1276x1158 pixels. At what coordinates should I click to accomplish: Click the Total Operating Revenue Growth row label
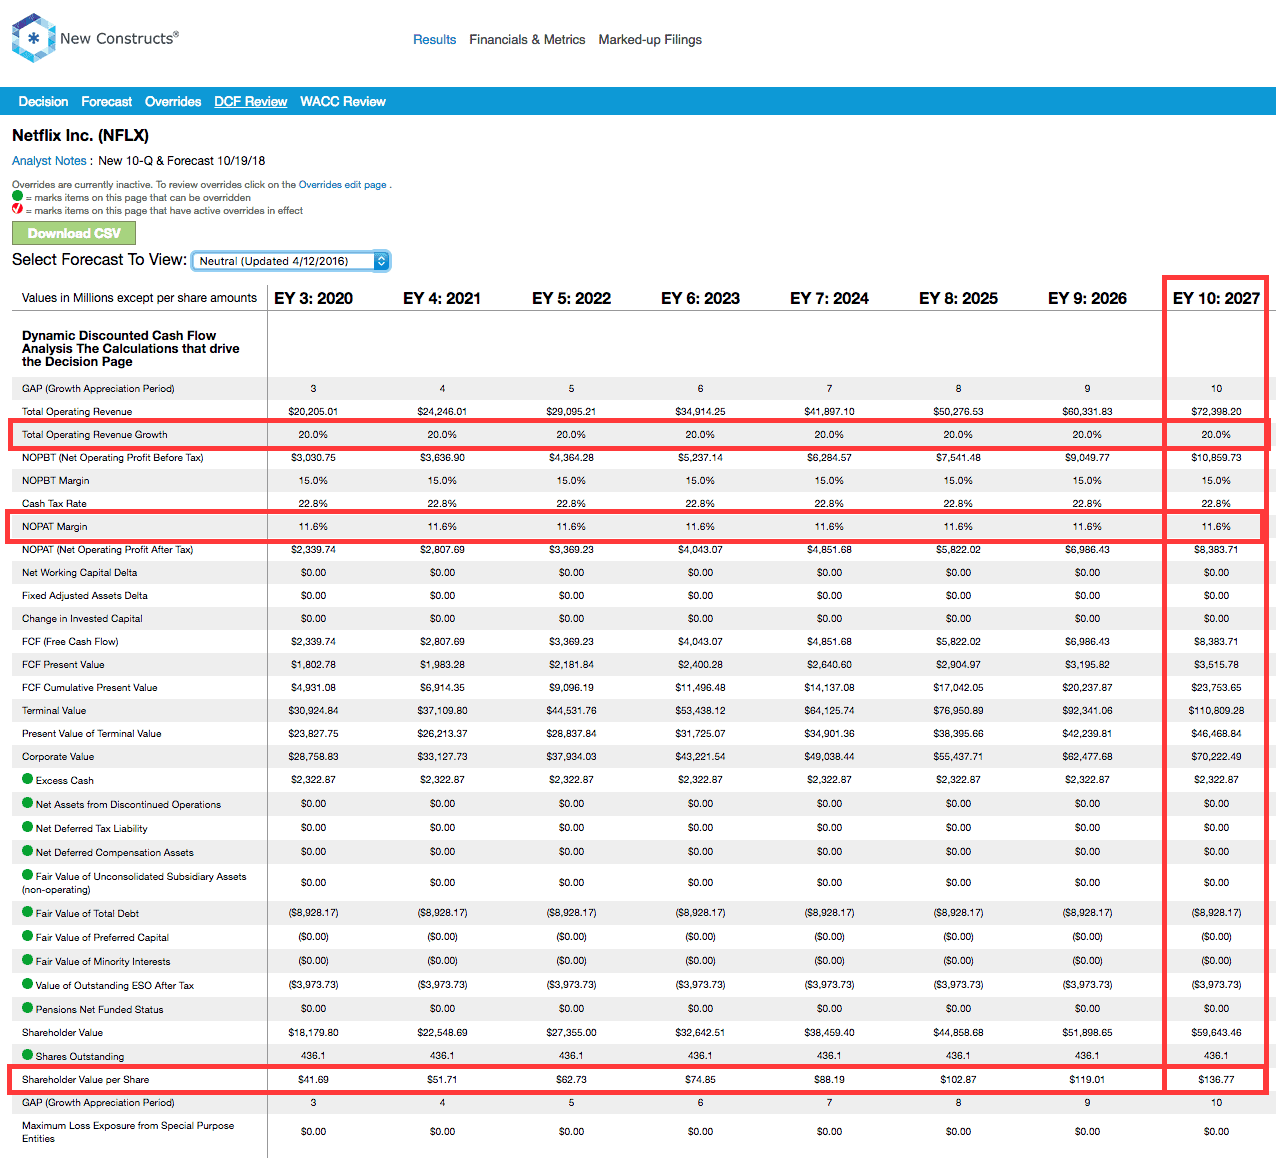pyautogui.click(x=95, y=435)
